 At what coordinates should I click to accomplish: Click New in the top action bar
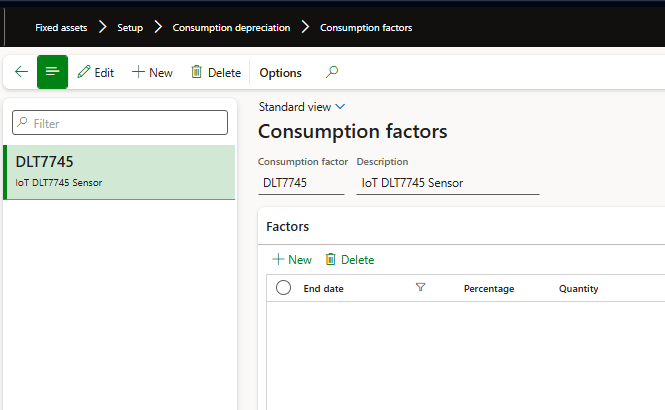[x=152, y=73]
